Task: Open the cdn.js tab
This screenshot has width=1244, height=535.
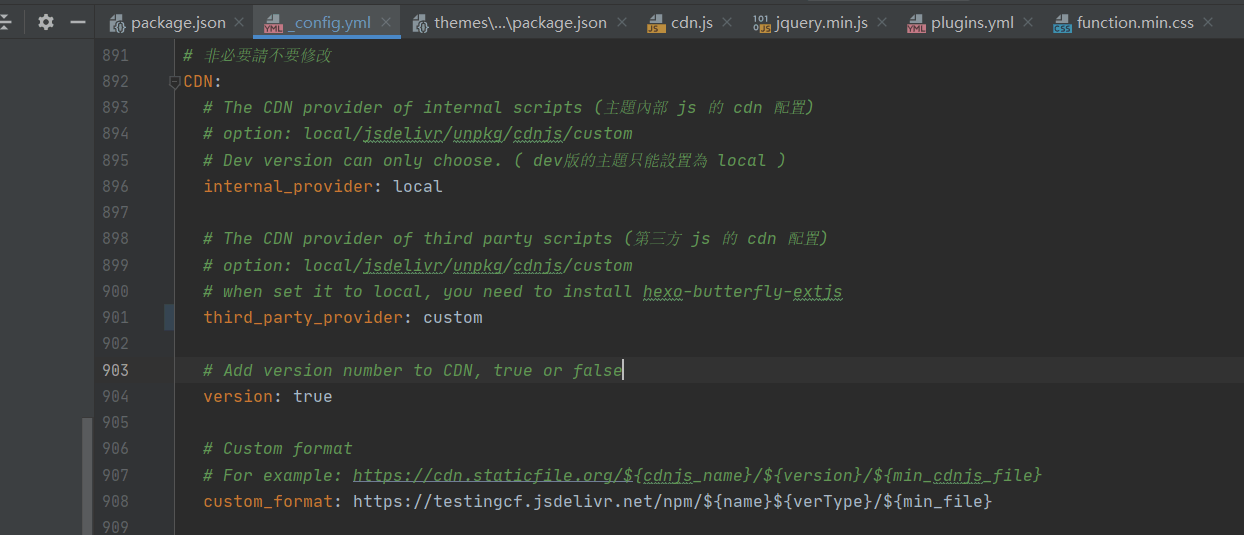Action: (691, 23)
